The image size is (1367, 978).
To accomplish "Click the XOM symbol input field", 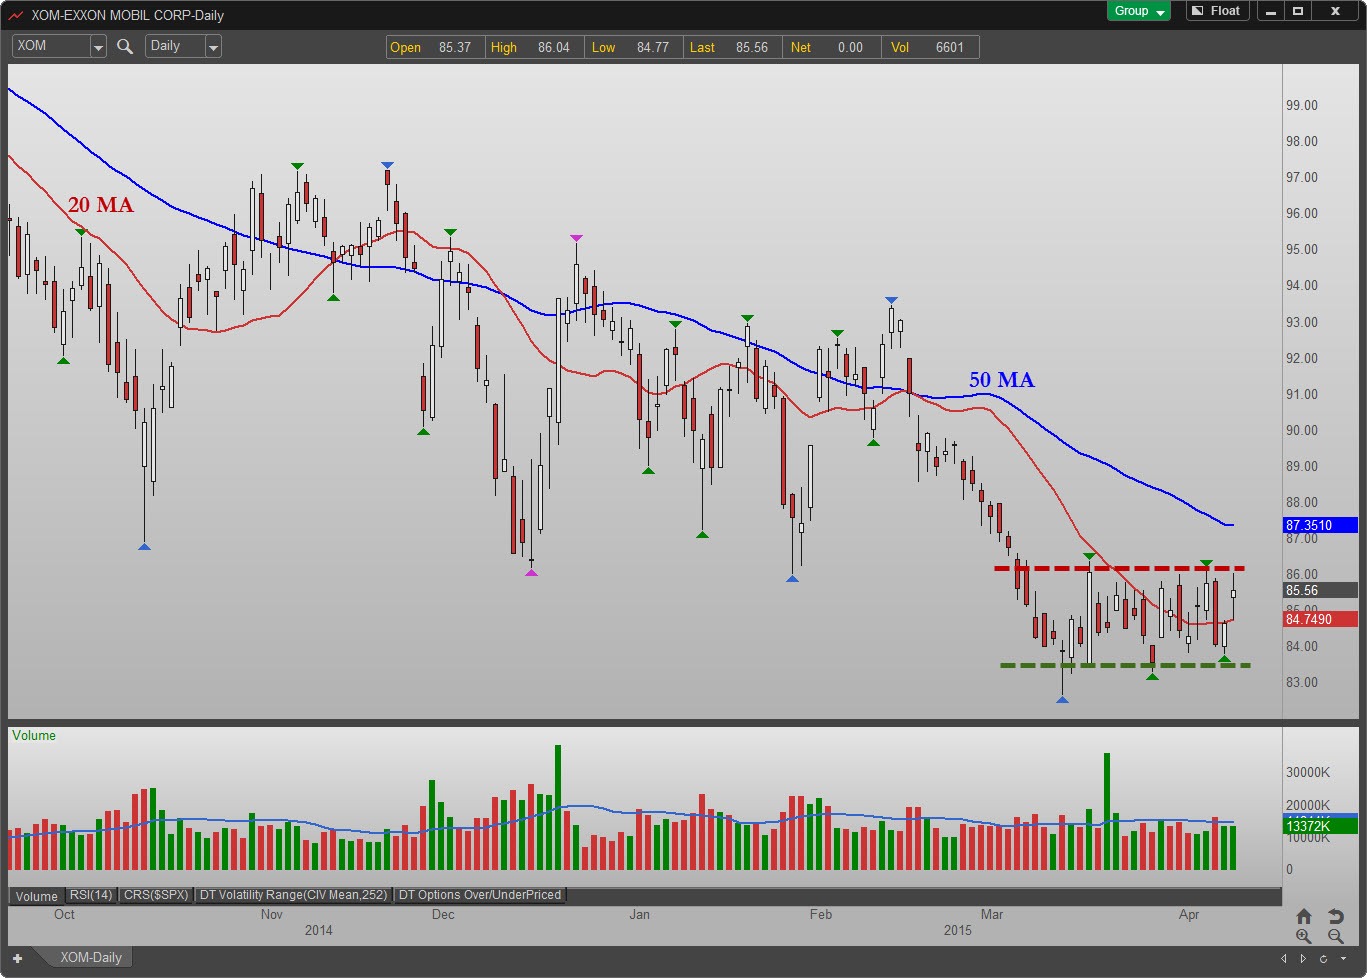I will [51, 46].
